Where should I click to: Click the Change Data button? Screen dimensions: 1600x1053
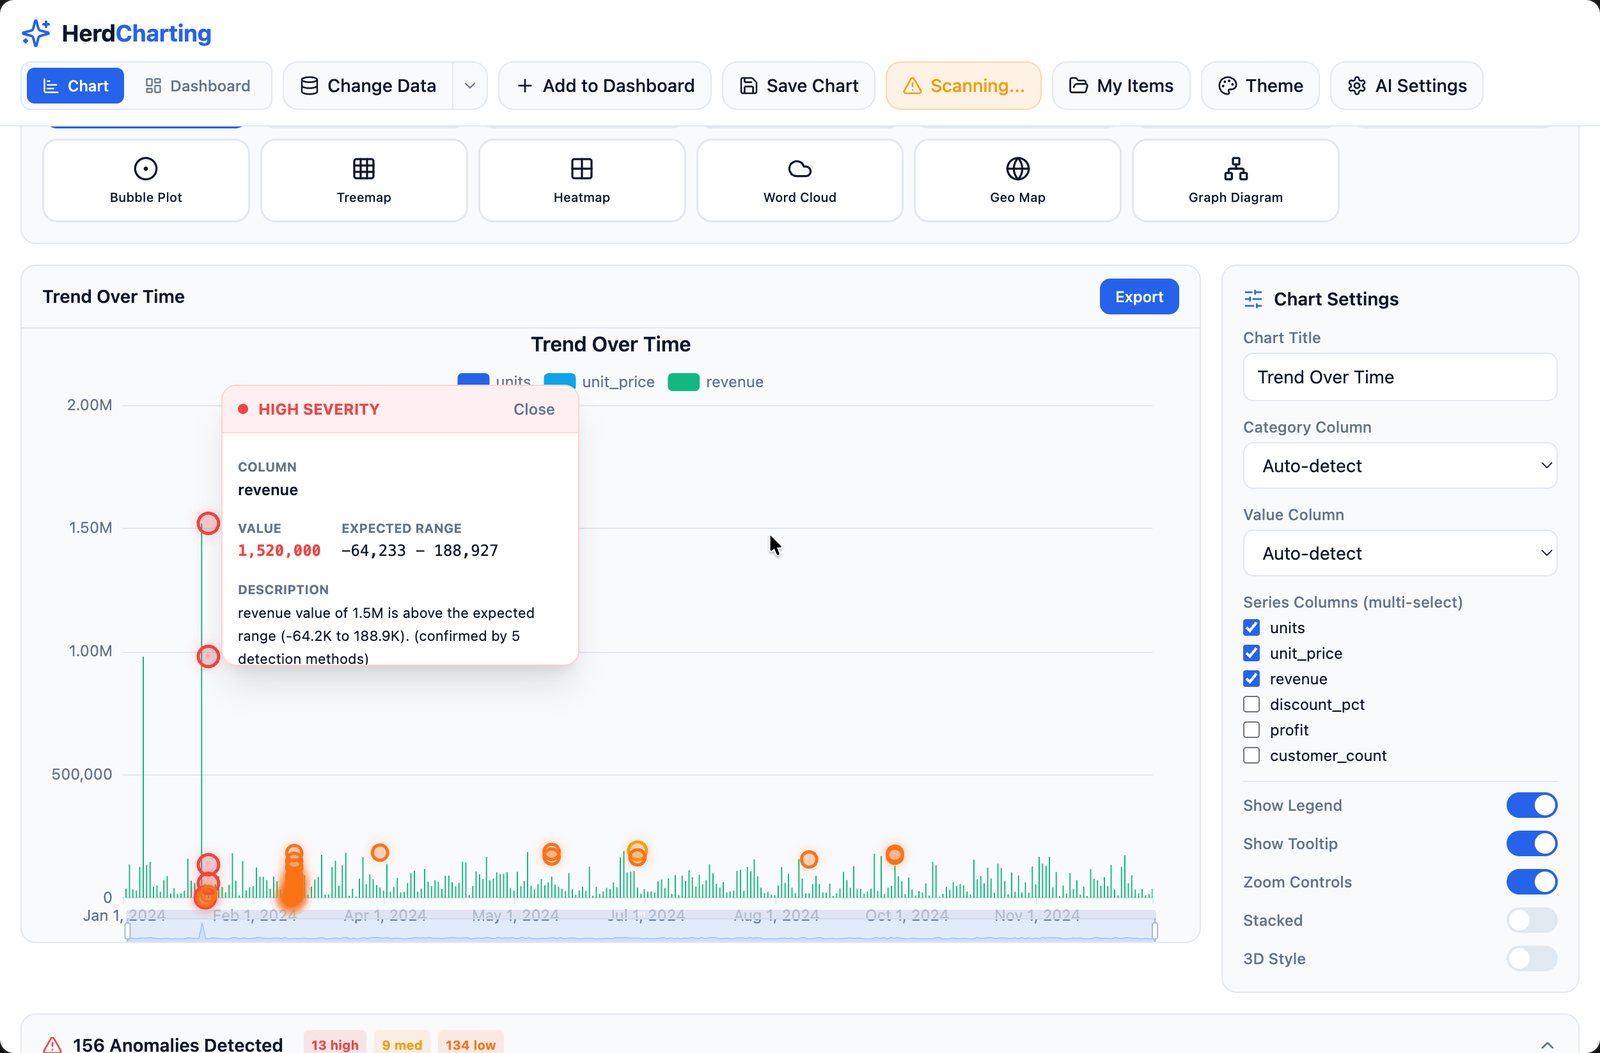coord(368,86)
